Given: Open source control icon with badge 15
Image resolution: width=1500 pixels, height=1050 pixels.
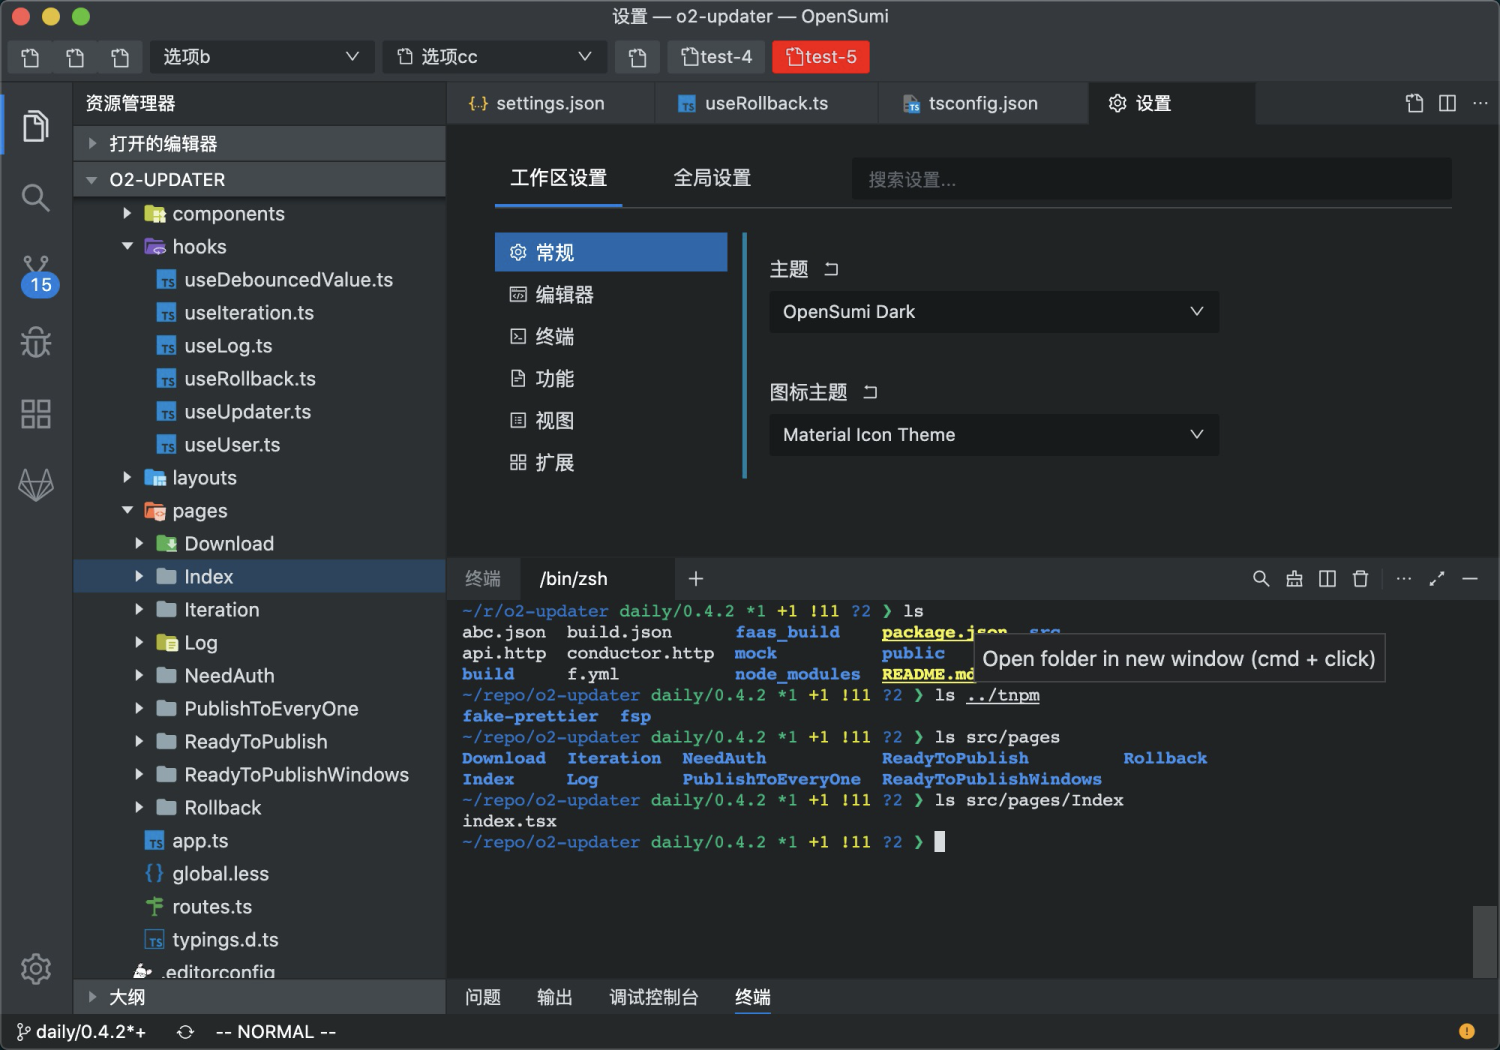Looking at the screenshot, I should [x=38, y=276].
